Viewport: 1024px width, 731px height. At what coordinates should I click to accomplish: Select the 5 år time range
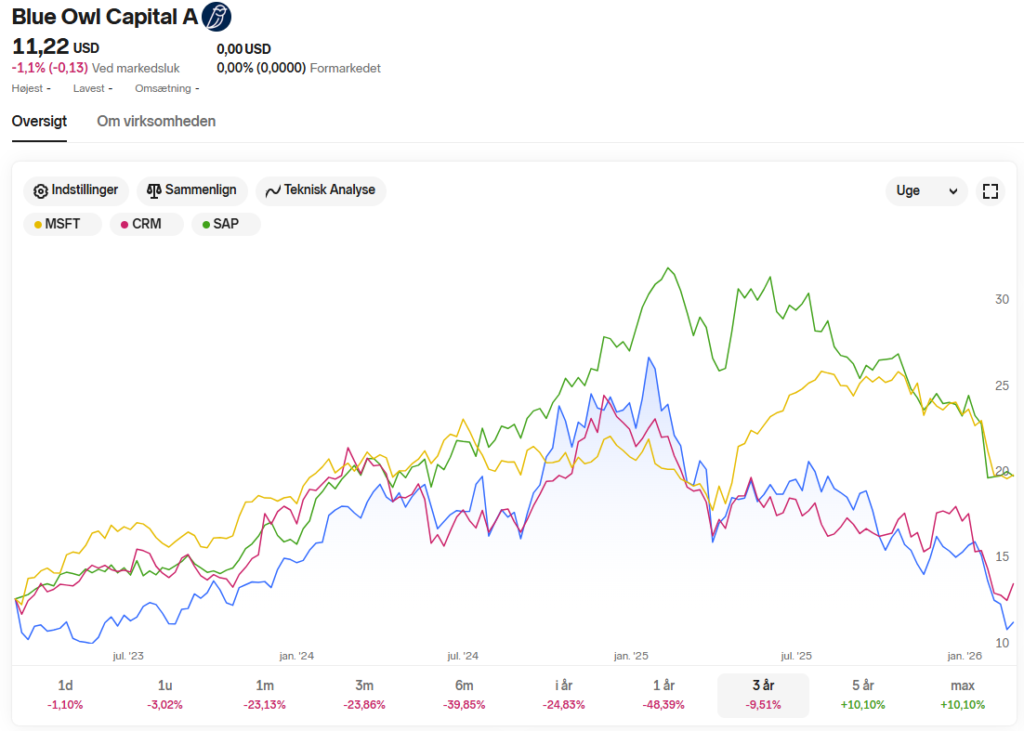pyautogui.click(x=863, y=694)
